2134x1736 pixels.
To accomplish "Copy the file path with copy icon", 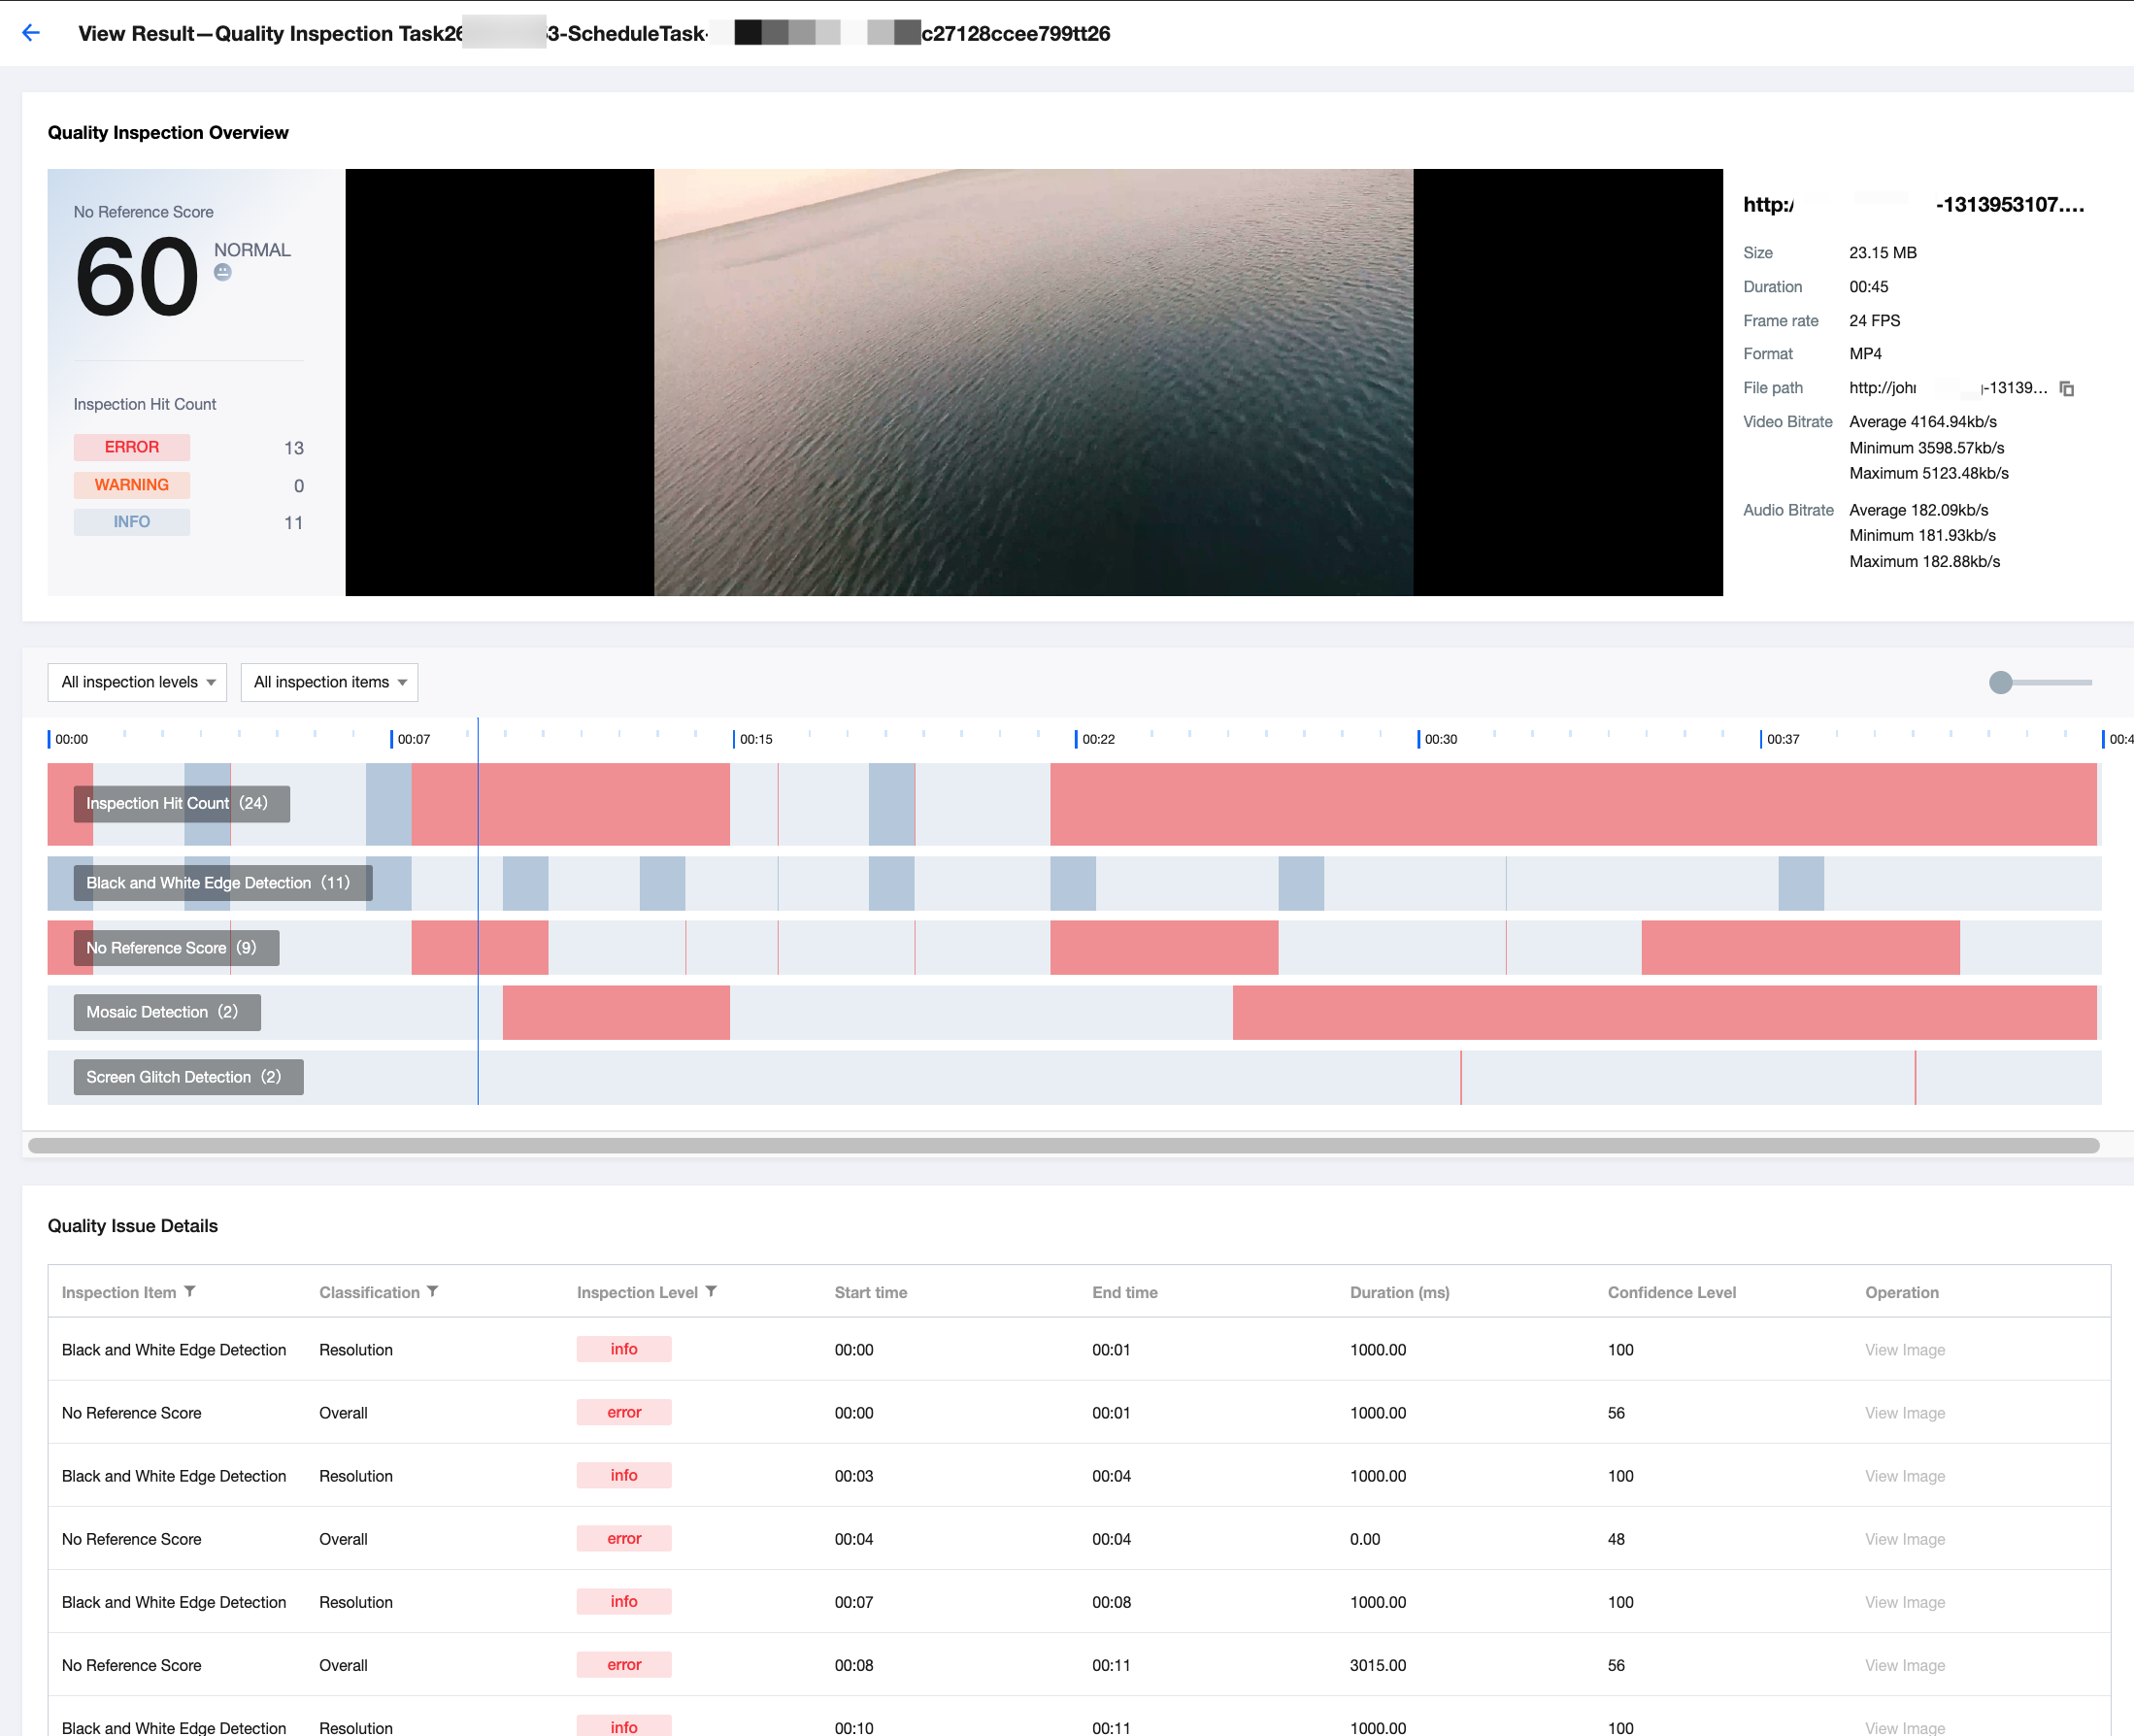I will click(2066, 388).
